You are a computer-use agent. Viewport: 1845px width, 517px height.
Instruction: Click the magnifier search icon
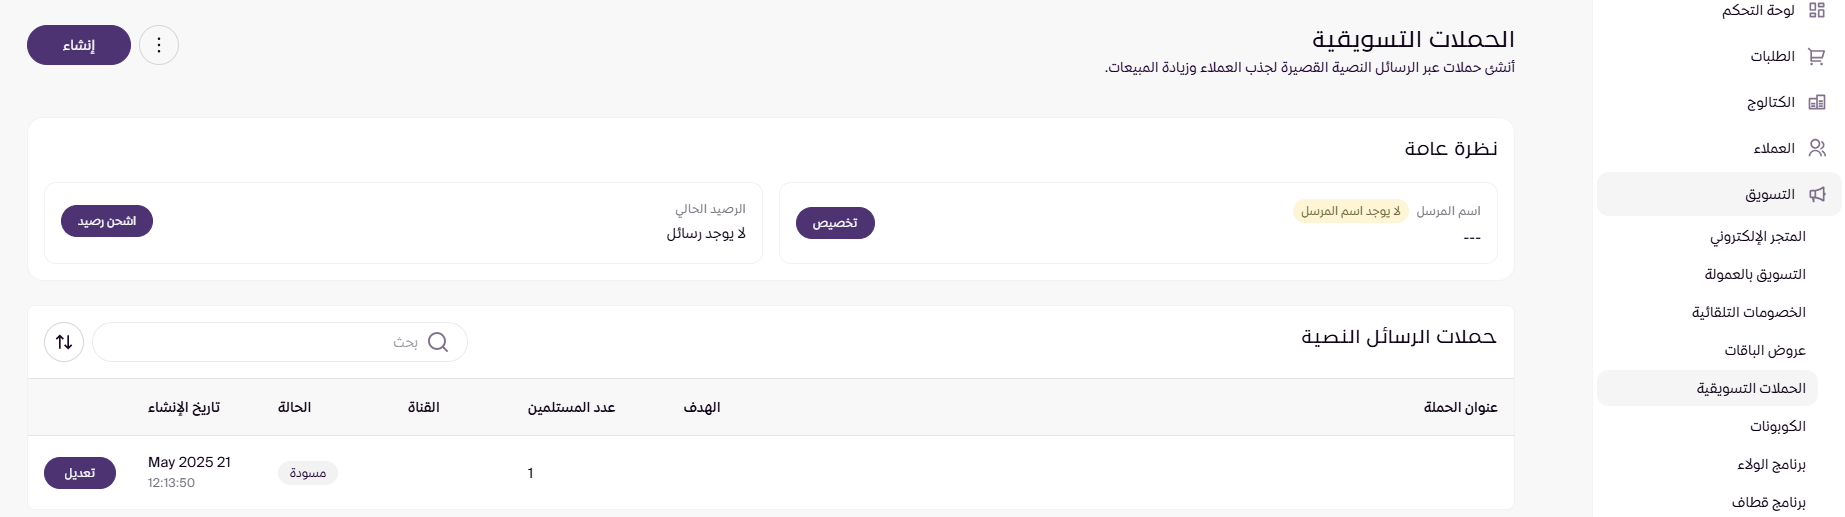437,342
